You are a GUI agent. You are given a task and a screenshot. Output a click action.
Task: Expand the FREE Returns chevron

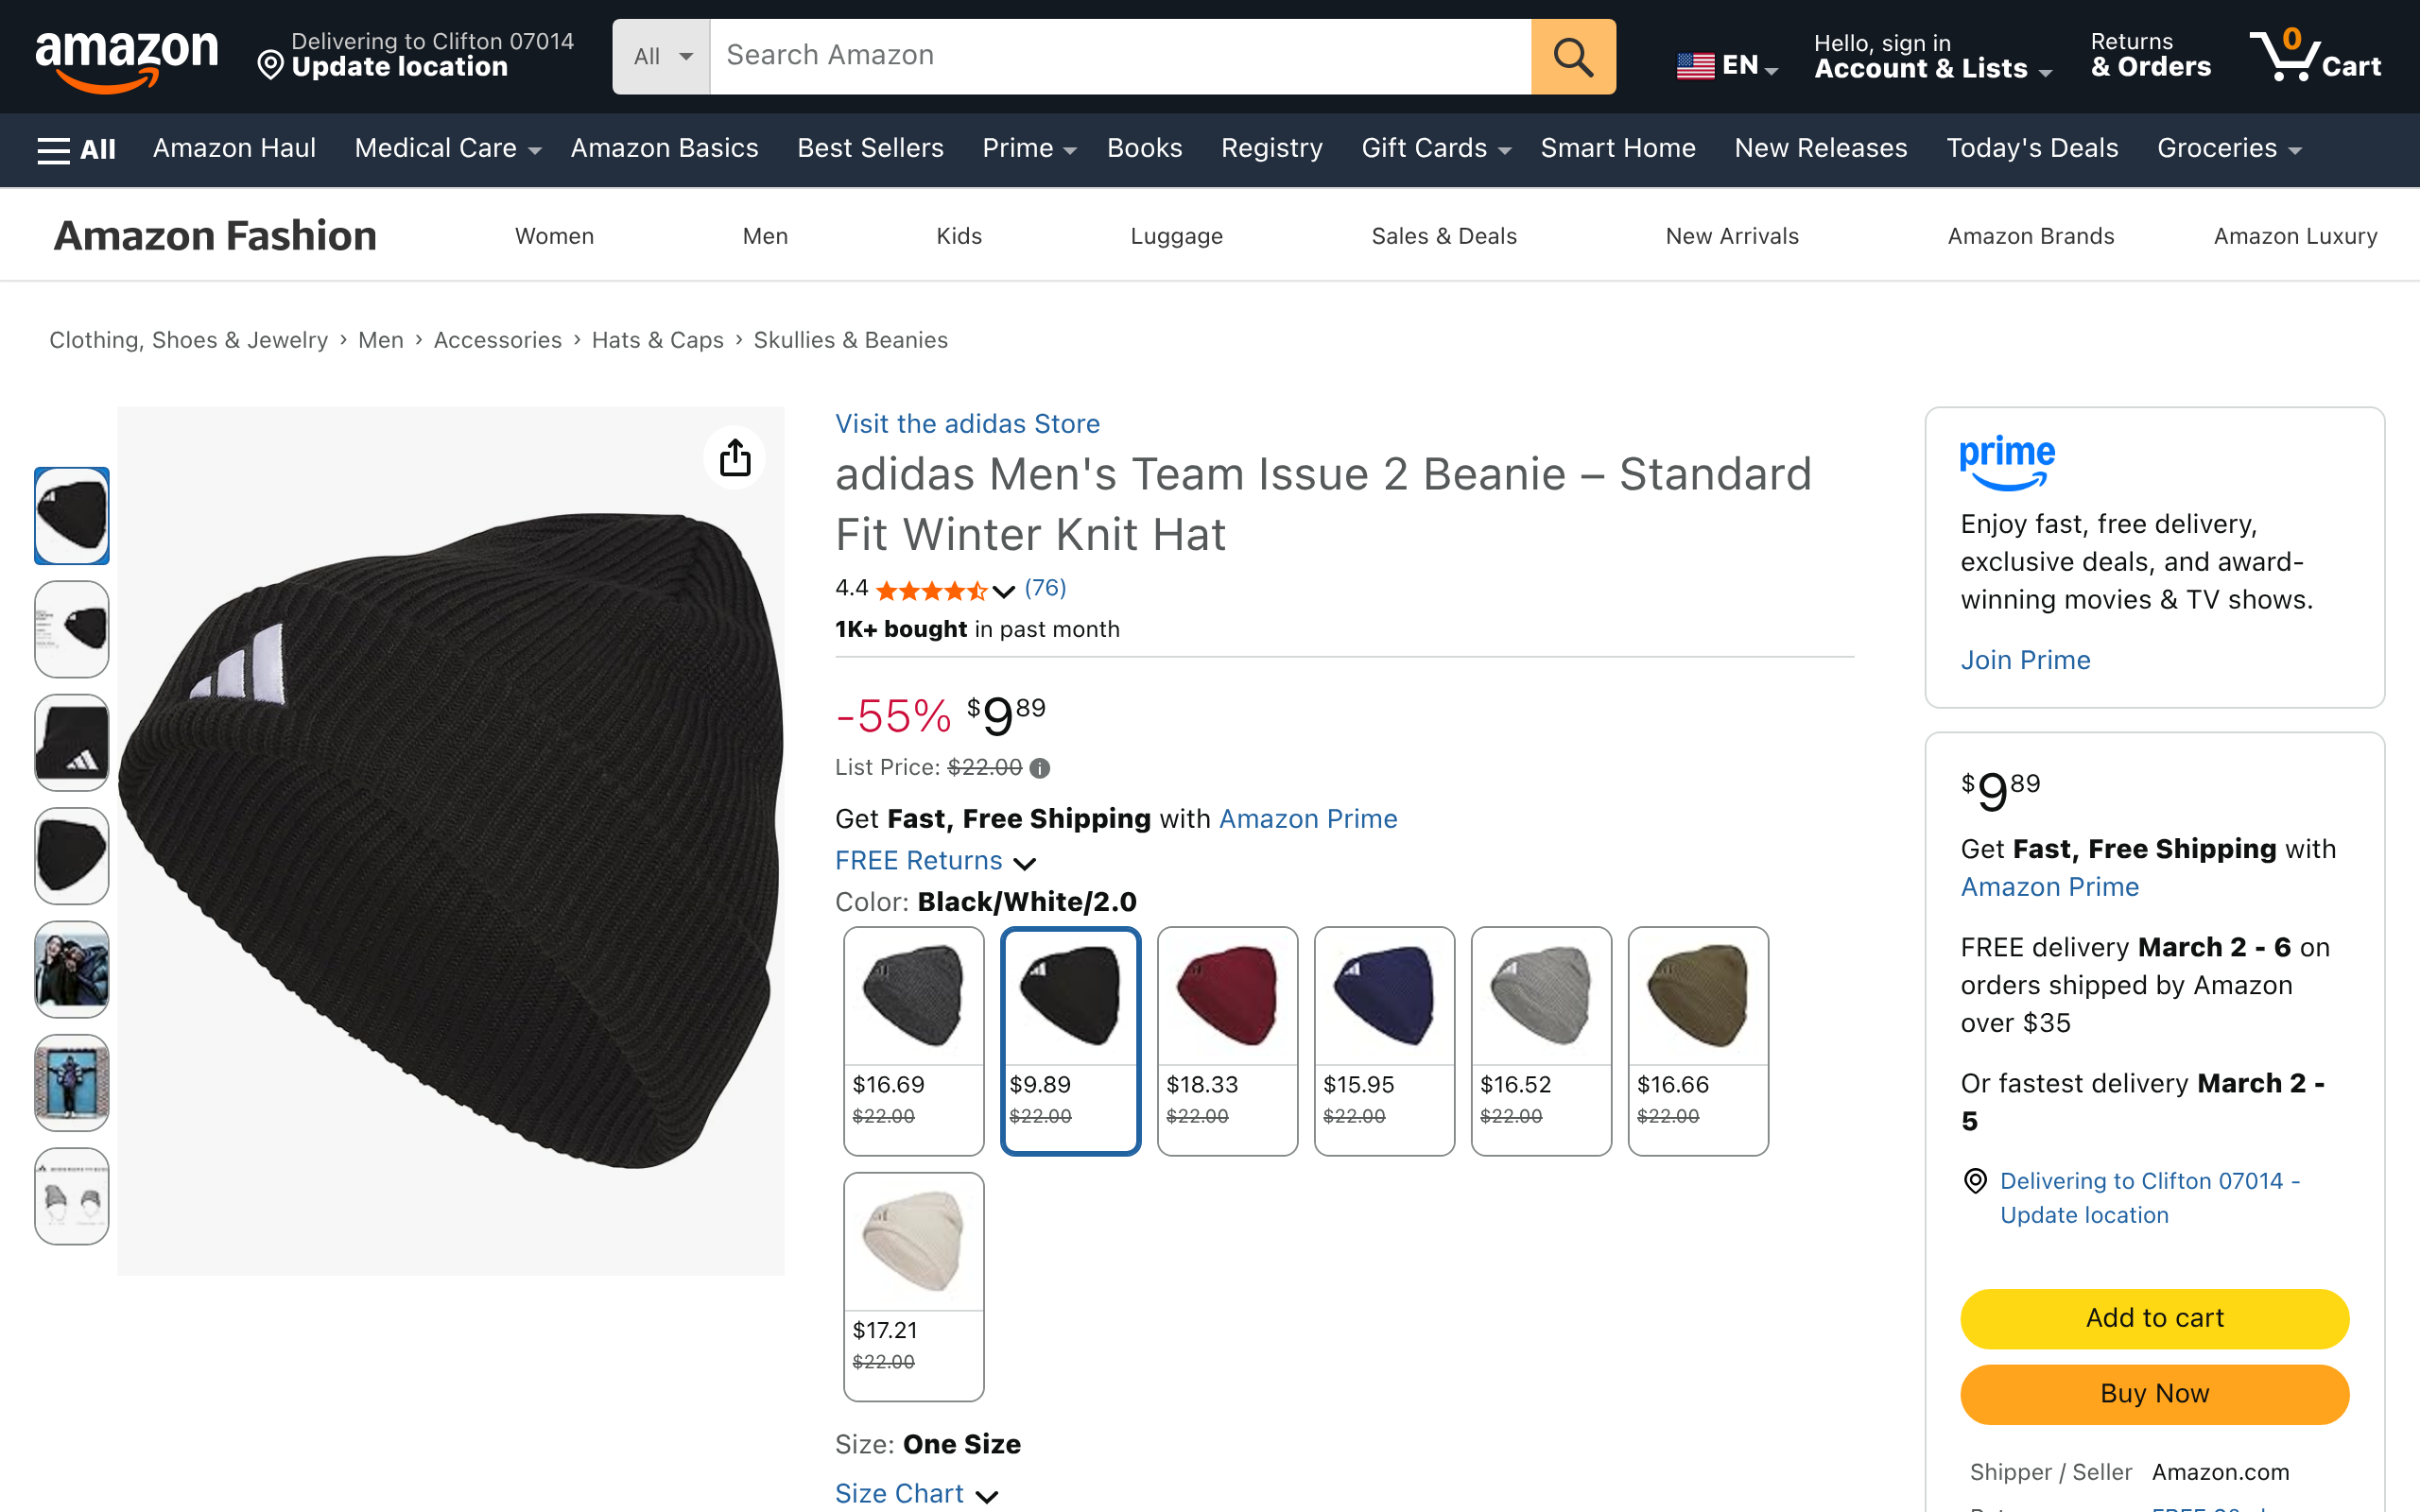coord(1025,863)
